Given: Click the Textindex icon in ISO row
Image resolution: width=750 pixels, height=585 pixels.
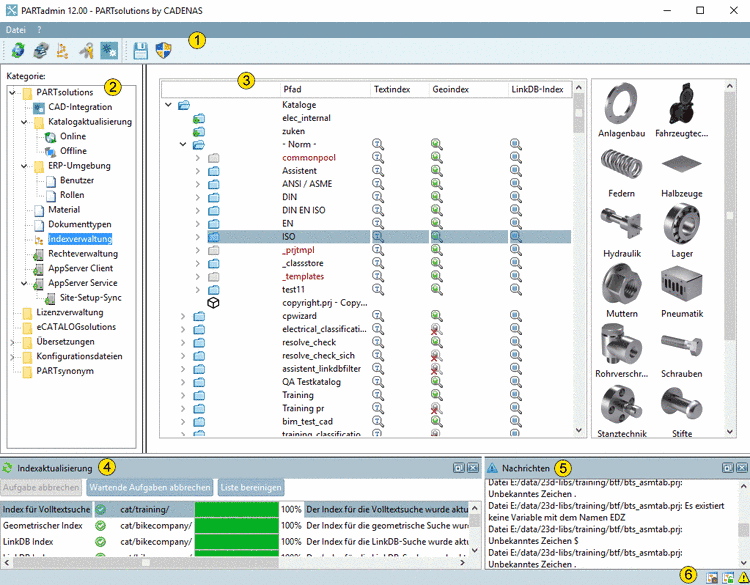Looking at the screenshot, I should click(379, 237).
